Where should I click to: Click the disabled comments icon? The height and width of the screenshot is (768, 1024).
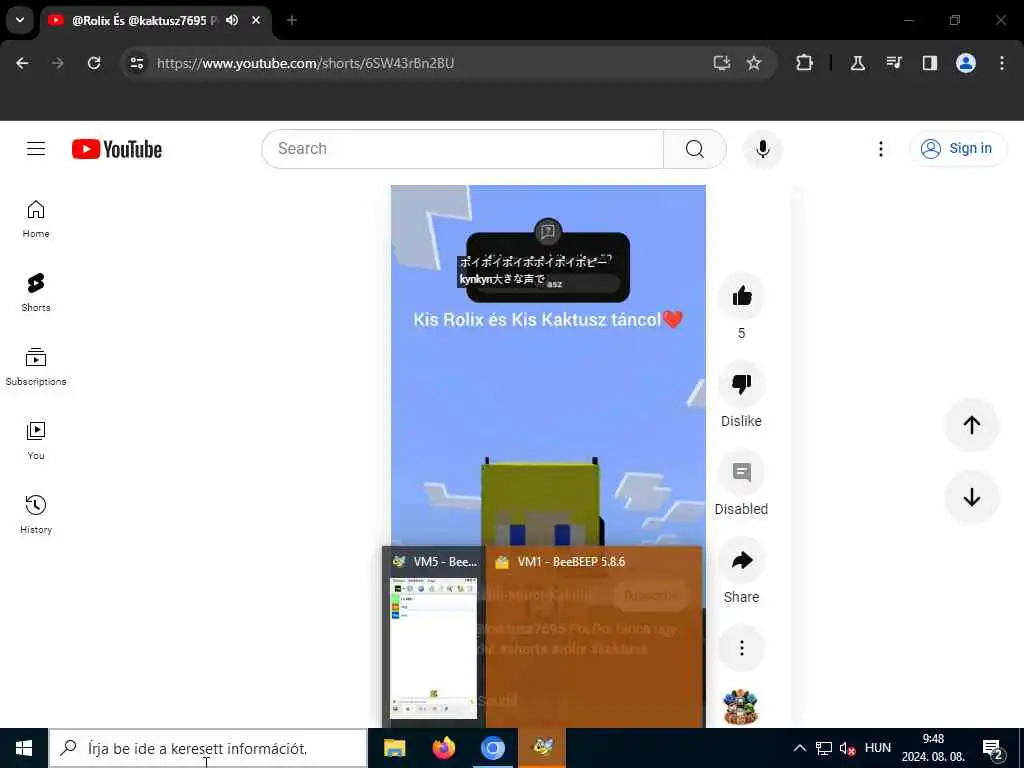(741, 472)
